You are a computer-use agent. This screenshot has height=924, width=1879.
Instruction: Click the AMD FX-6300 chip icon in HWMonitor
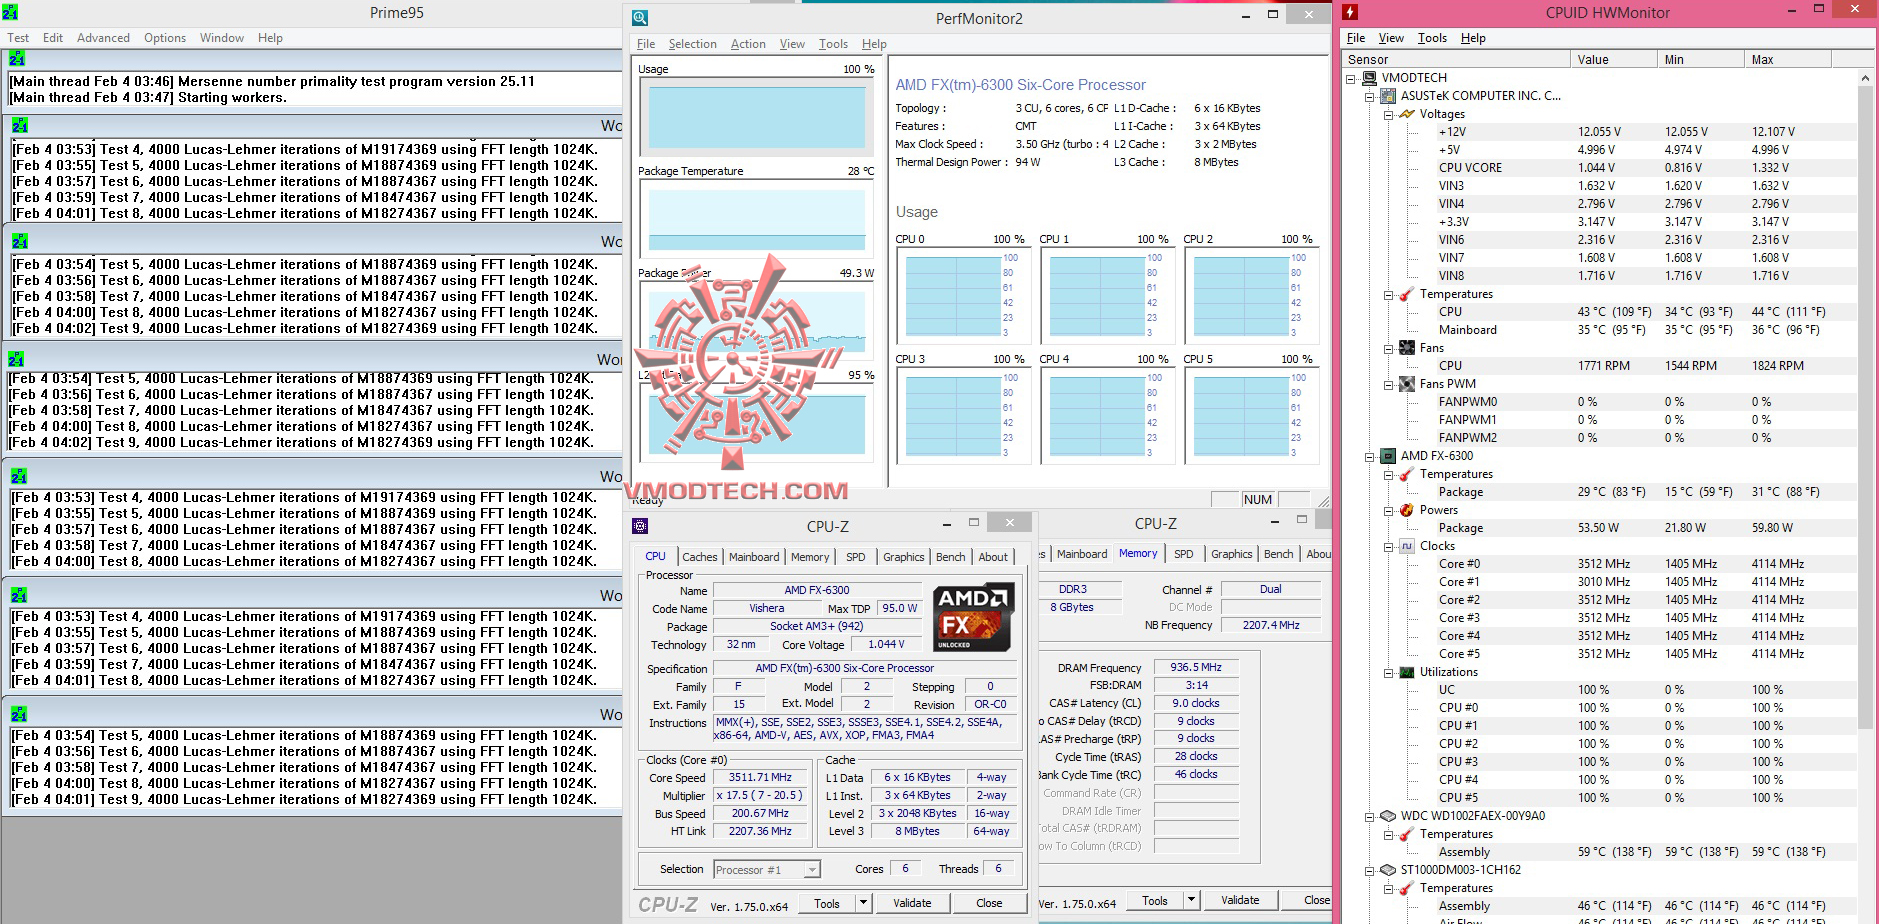pyautogui.click(x=1388, y=456)
